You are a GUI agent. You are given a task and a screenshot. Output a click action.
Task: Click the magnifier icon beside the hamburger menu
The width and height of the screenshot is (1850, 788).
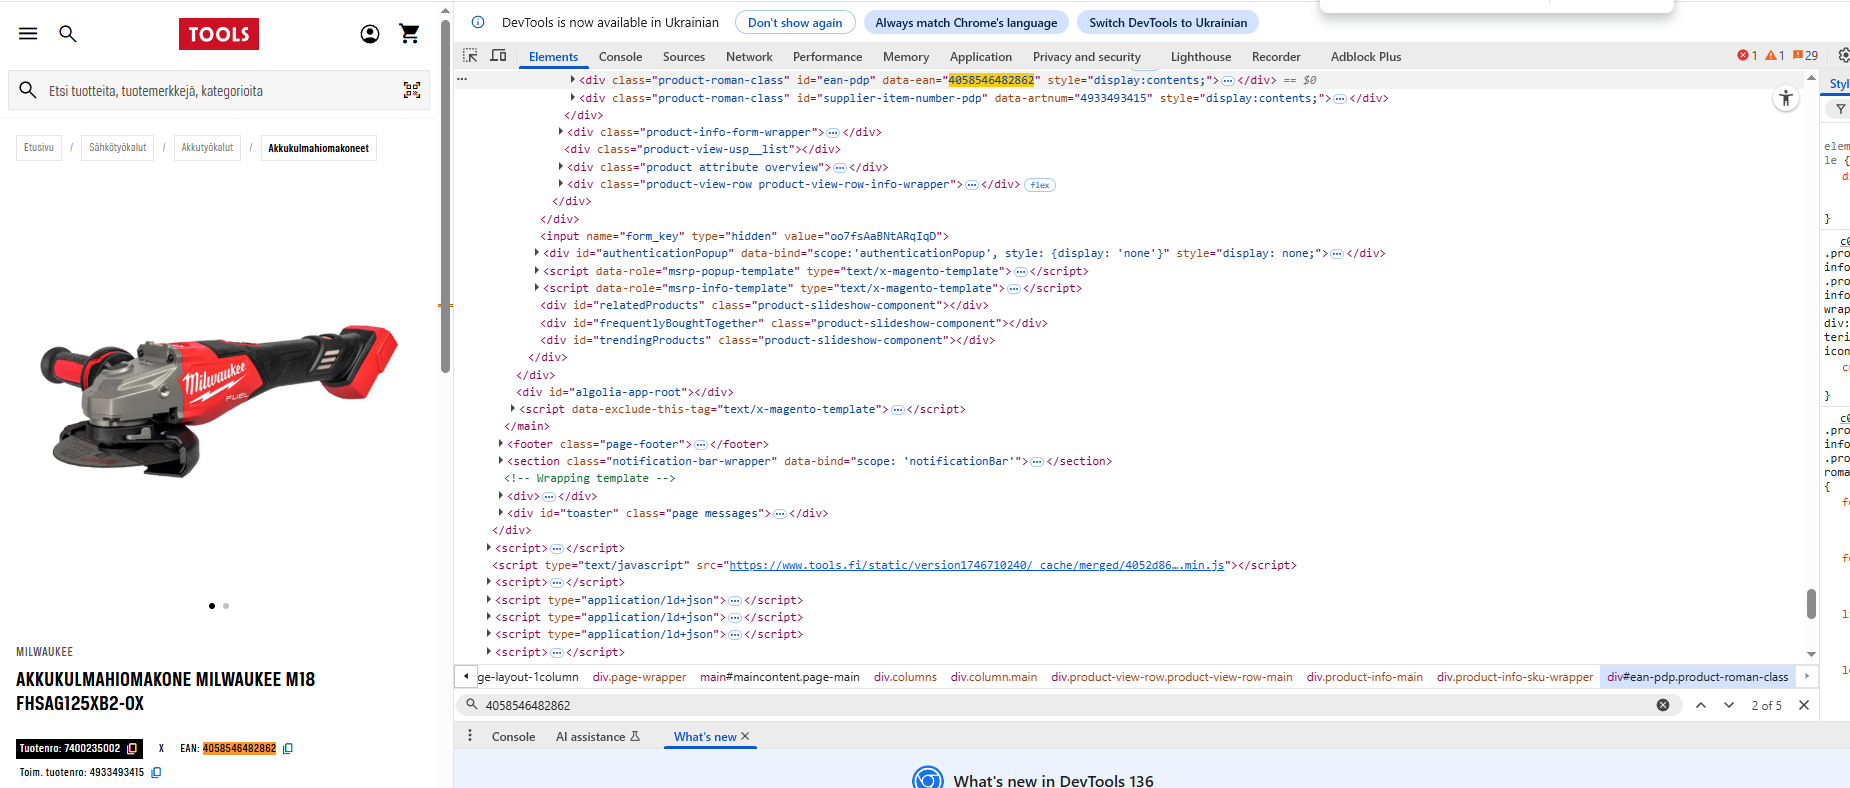(68, 33)
